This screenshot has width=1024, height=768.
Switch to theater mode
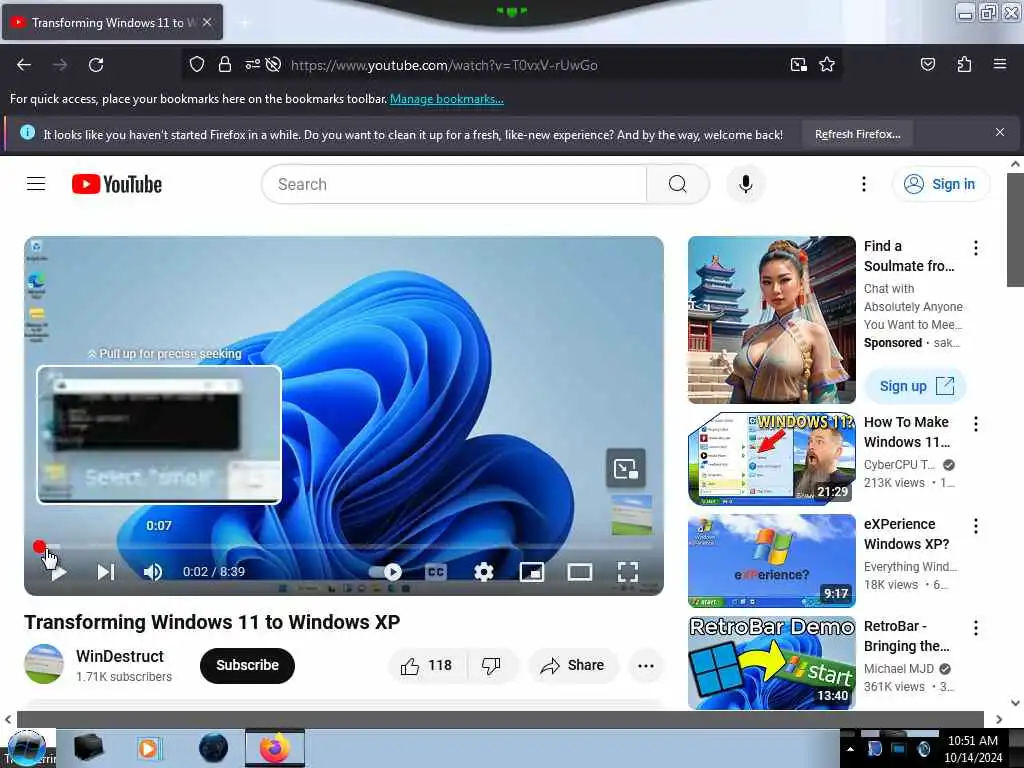click(x=580, y=572)
